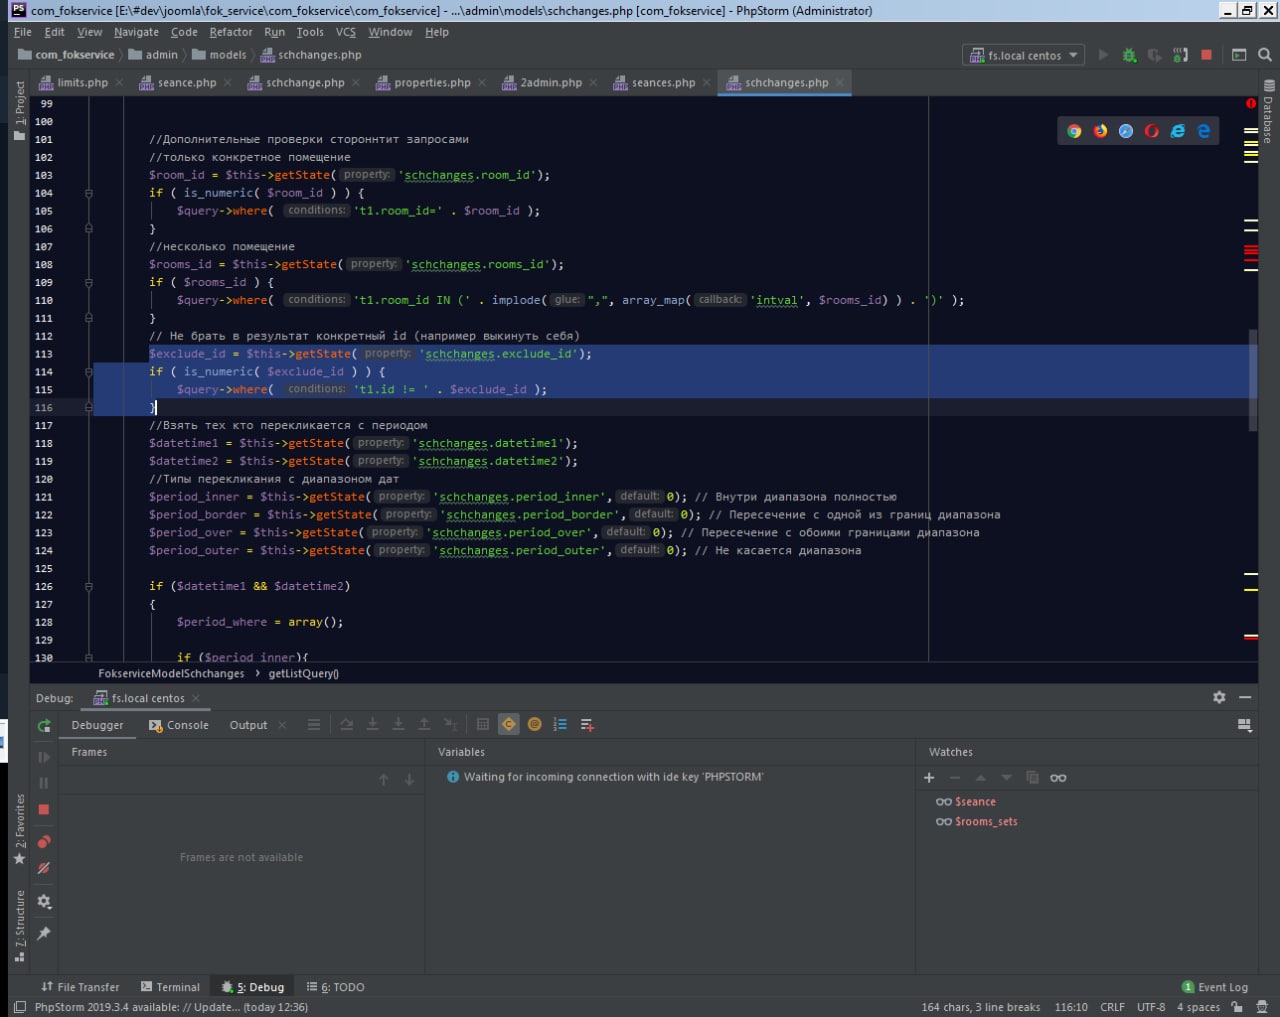The width and height of the screenshot is (1280, 1017).
Task: Open the debug panel settings gear
Action: tap(1219, 697)
